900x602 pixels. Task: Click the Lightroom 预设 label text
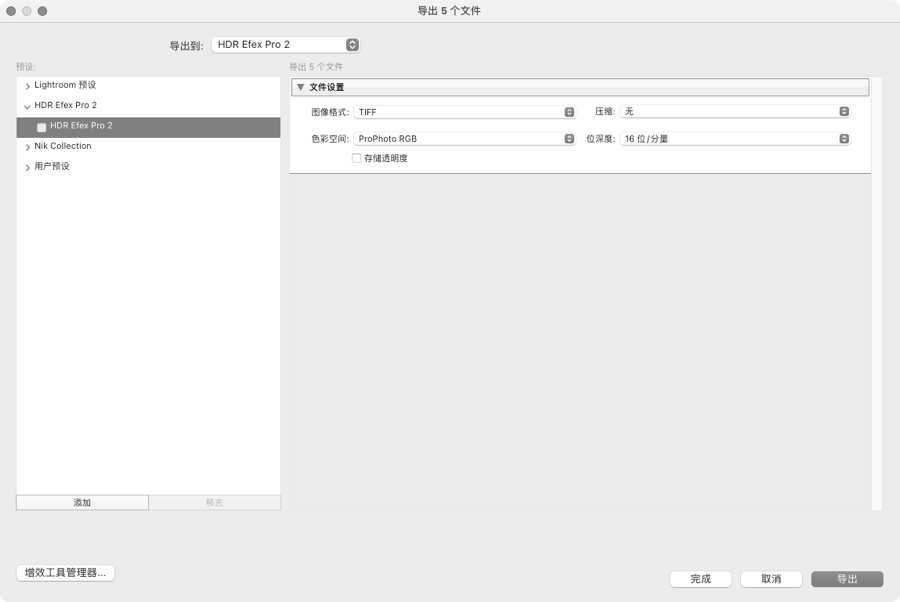[x=65, y=85]
